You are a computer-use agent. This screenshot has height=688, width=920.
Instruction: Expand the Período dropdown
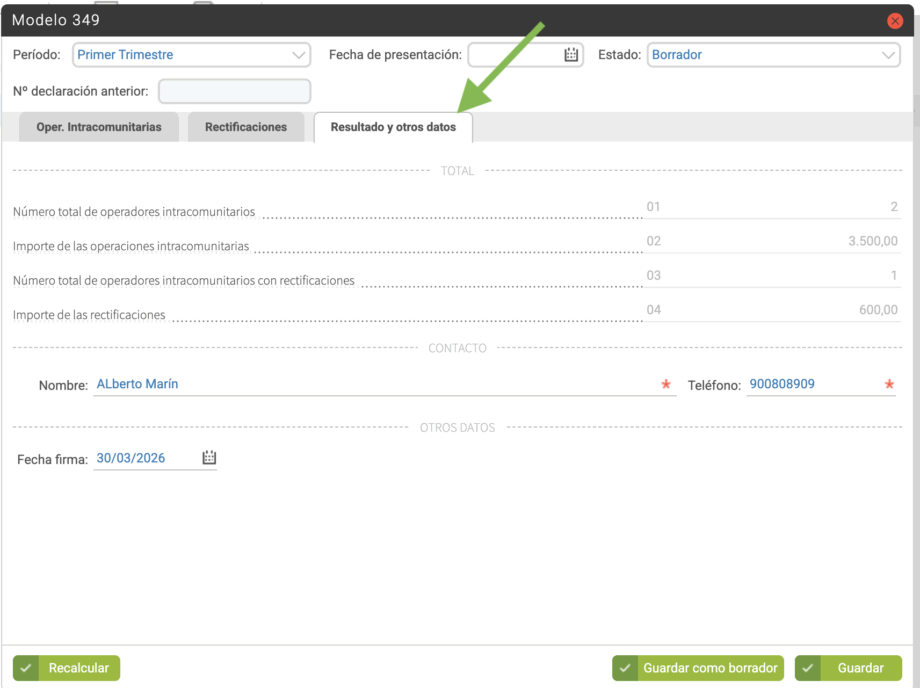[191, 55]
